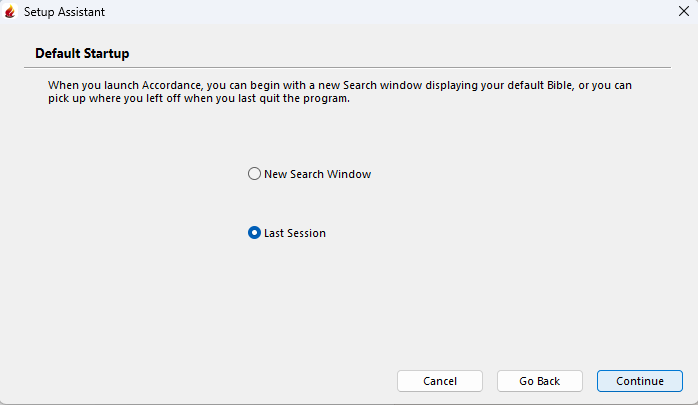The image size is (698, 405).
Task: Click the "Last Session" option label
Action: tap(294, 233)
